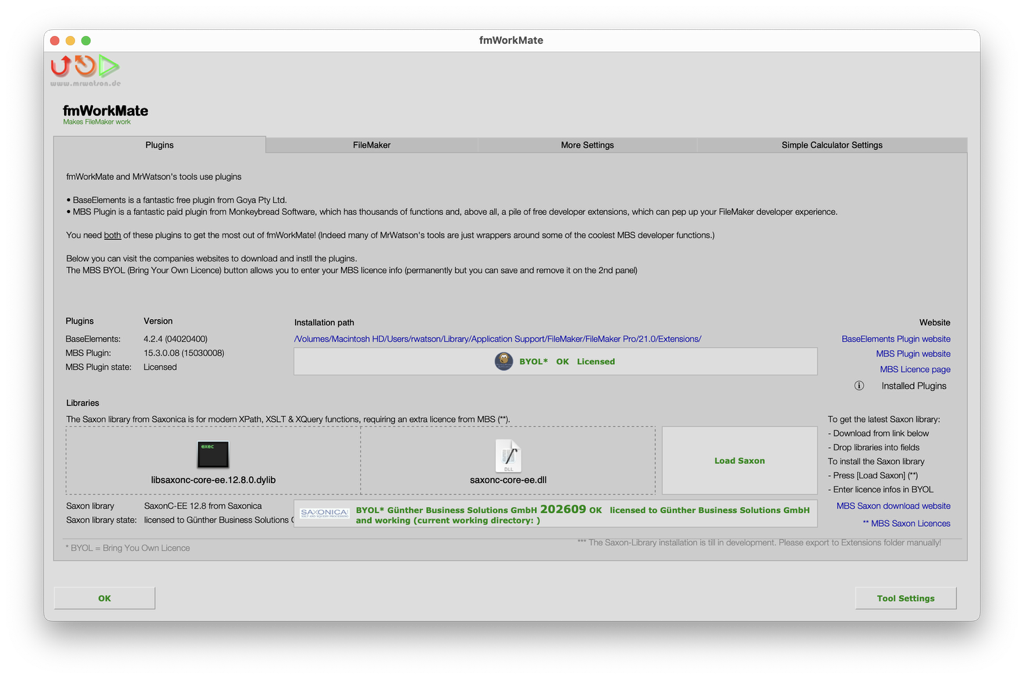1024x679 pixels.
Task: Select the Plugins tab
Action: (158, 144)
